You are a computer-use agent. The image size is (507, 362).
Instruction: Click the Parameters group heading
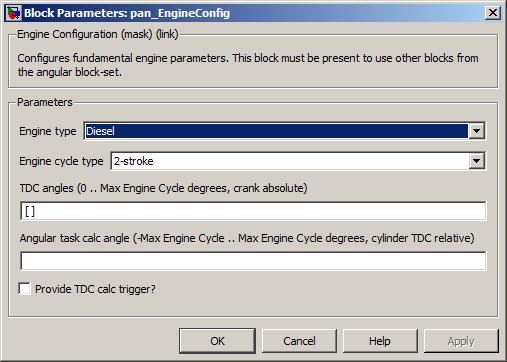click(x=45, y=102)
